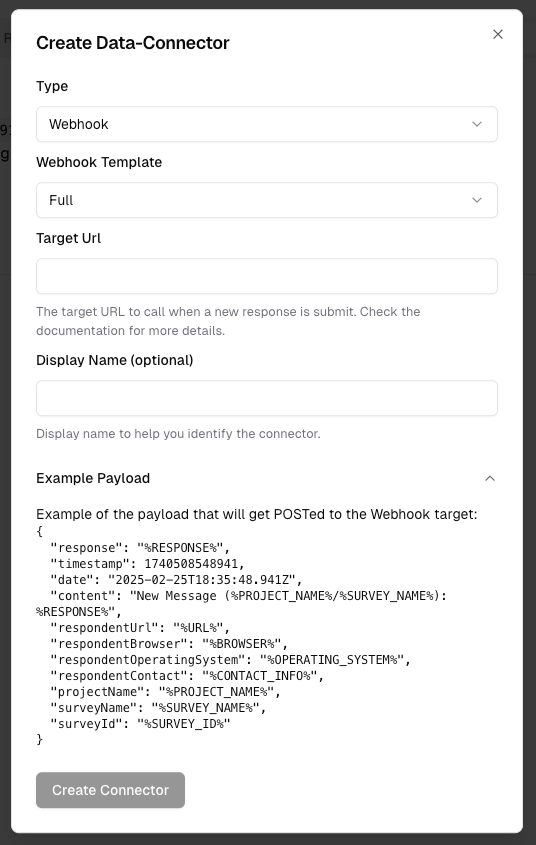Click the "Example of the payload" sentence
The width and height of the screenshot is (536, 845).
(257, 514)
